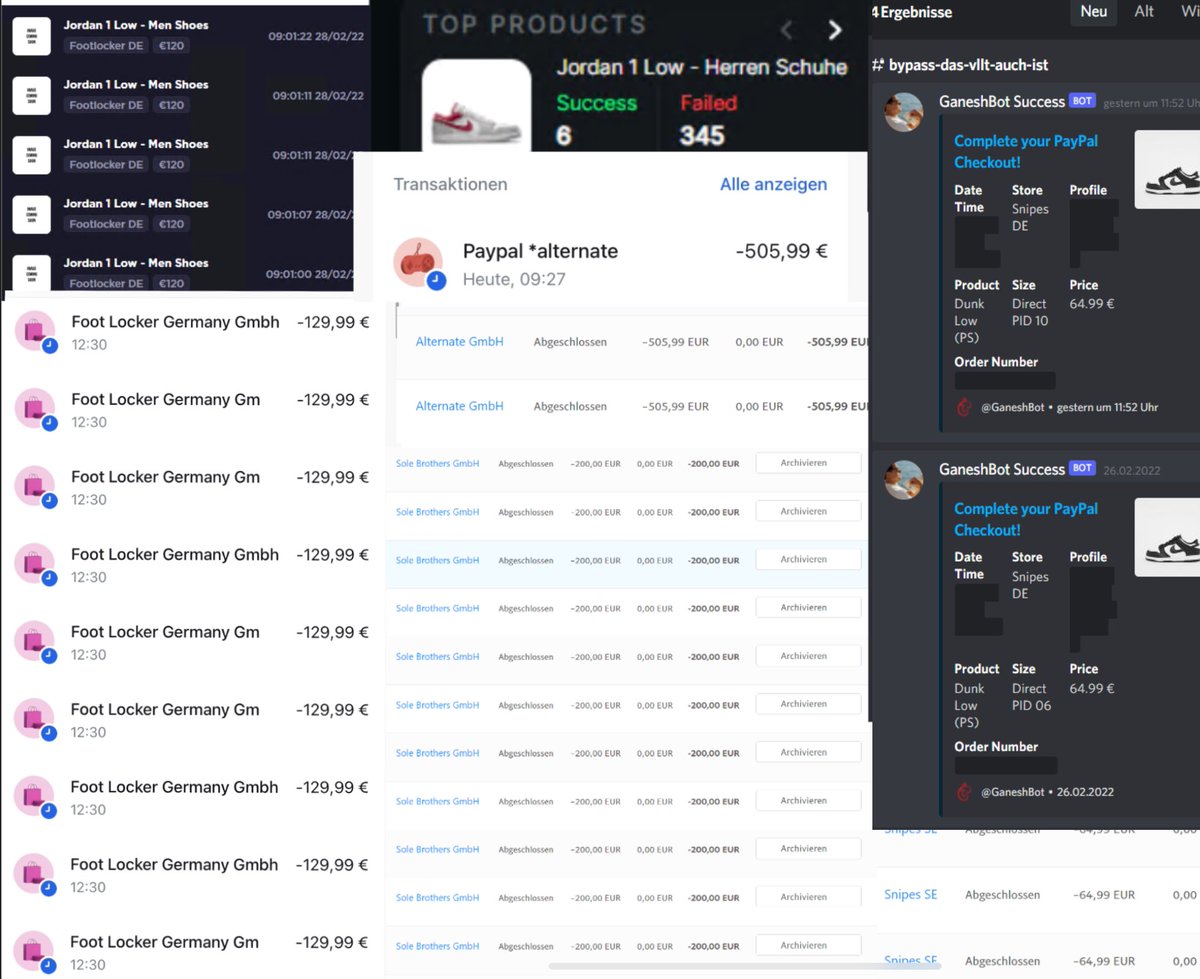Click Archivieren in the highlighted Sole Brothers row
Image resolution: width=1200 pixels, height=979 pixels.
[808, 559]
